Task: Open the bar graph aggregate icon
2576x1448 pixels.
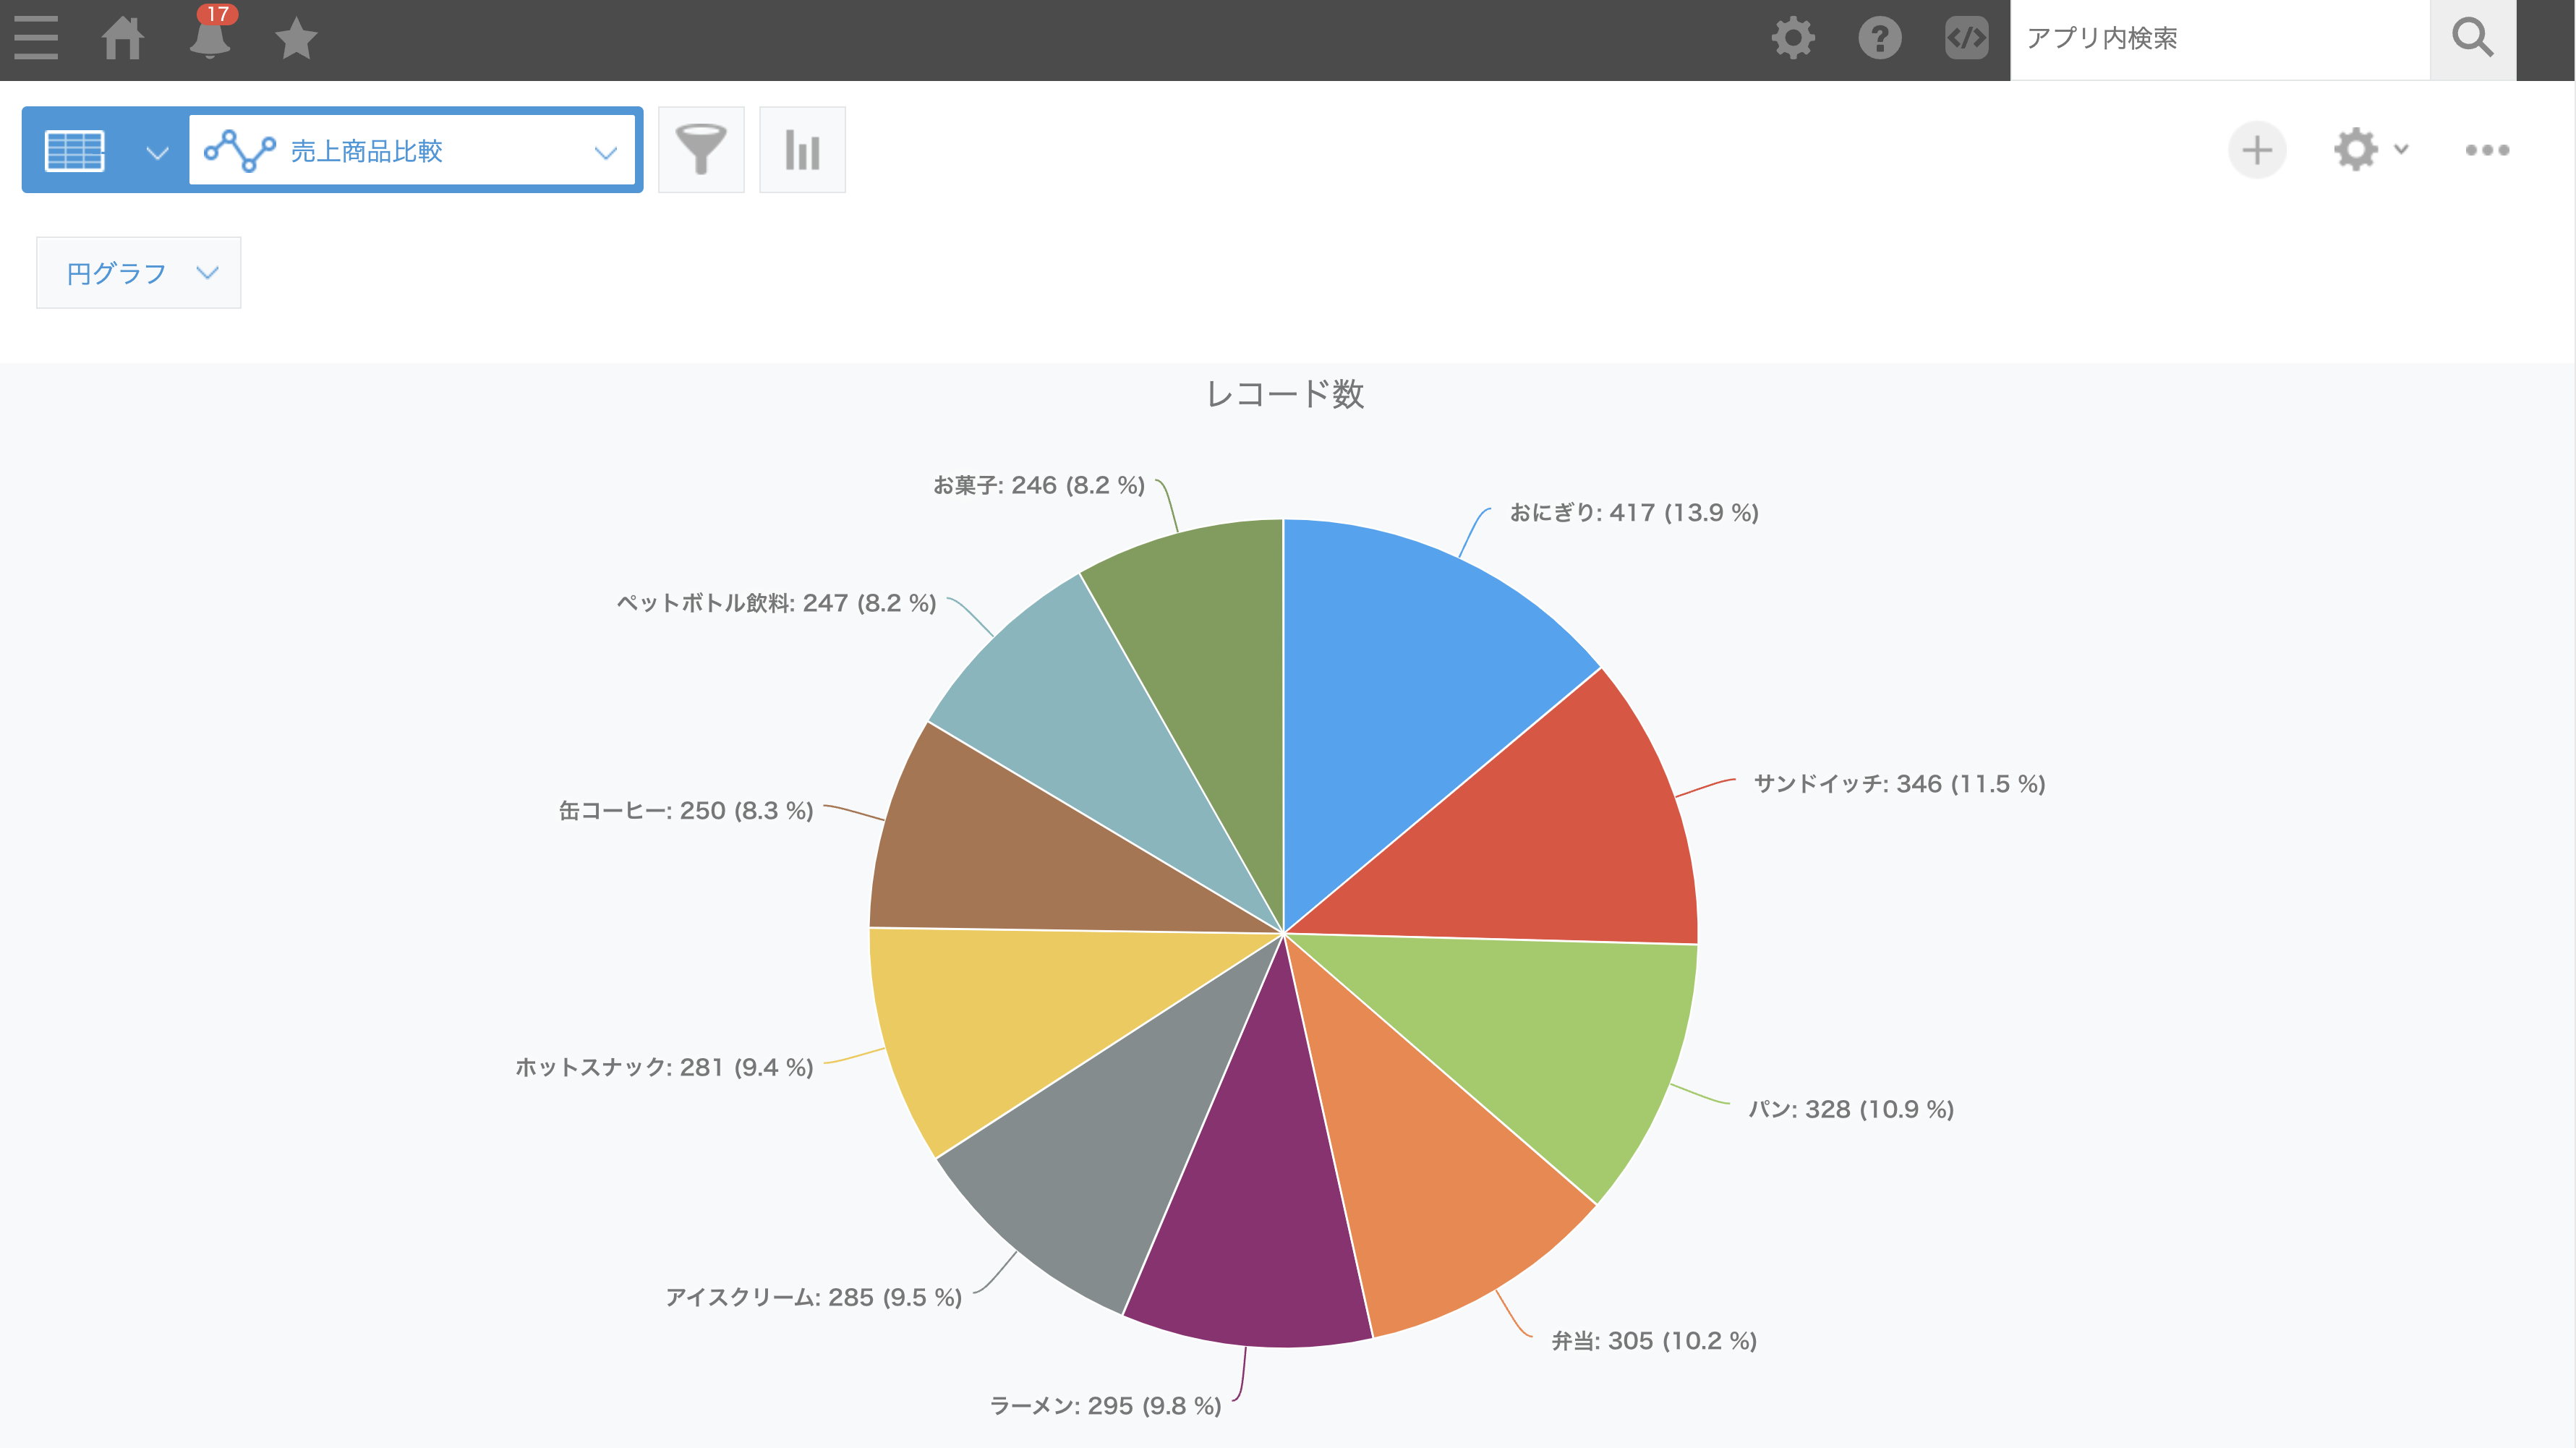Action: coord(802,150)
